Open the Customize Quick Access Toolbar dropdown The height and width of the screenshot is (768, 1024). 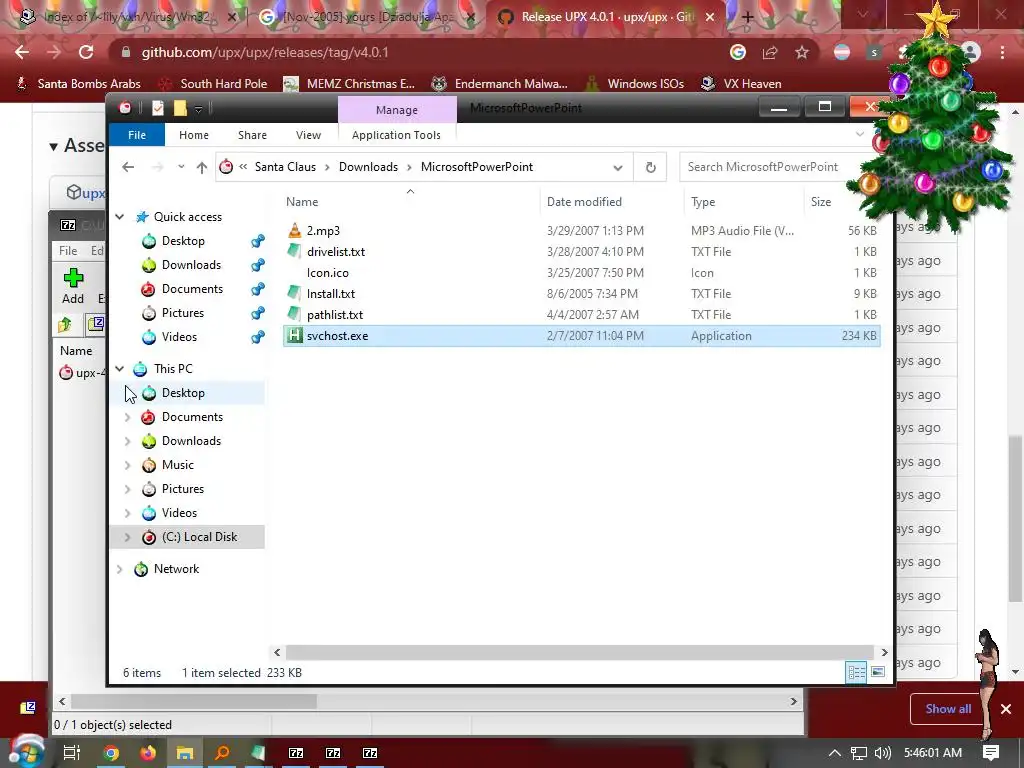tap(199, 109)
